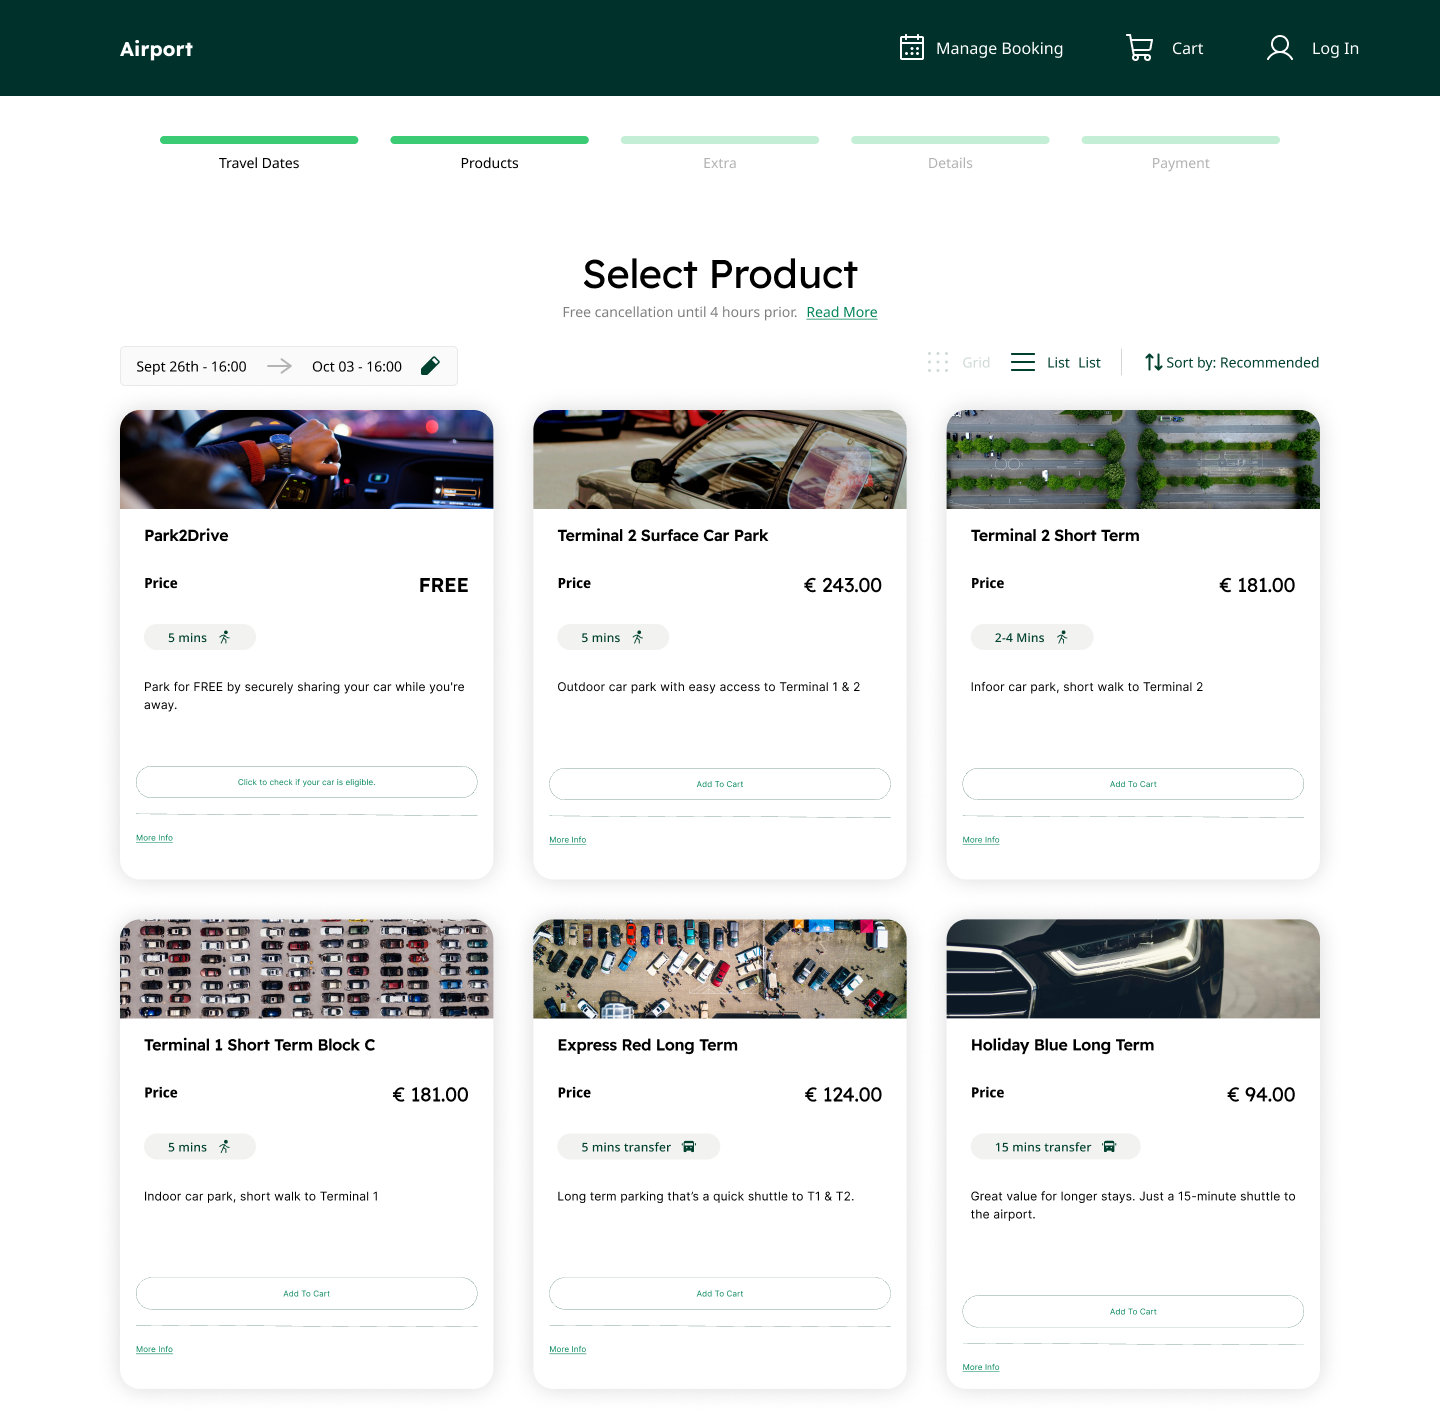Image resolution: width=1440 pixels, height=1413 pixels.
Task: Click the pencil icon to edit dates
Action: coord(430,366)
